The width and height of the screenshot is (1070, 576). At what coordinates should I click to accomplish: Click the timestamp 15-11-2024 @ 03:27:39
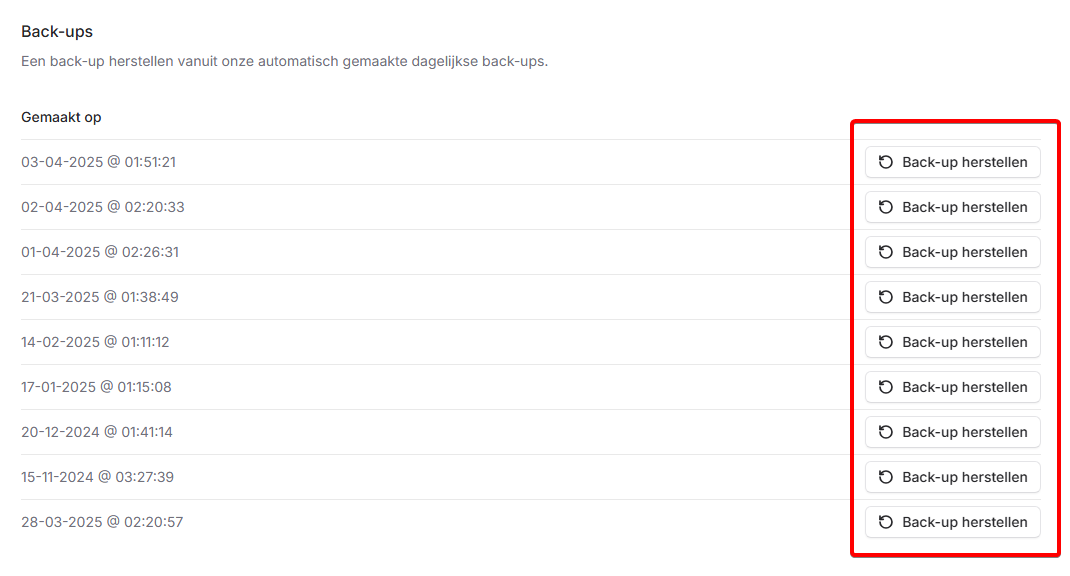[97, 477]
